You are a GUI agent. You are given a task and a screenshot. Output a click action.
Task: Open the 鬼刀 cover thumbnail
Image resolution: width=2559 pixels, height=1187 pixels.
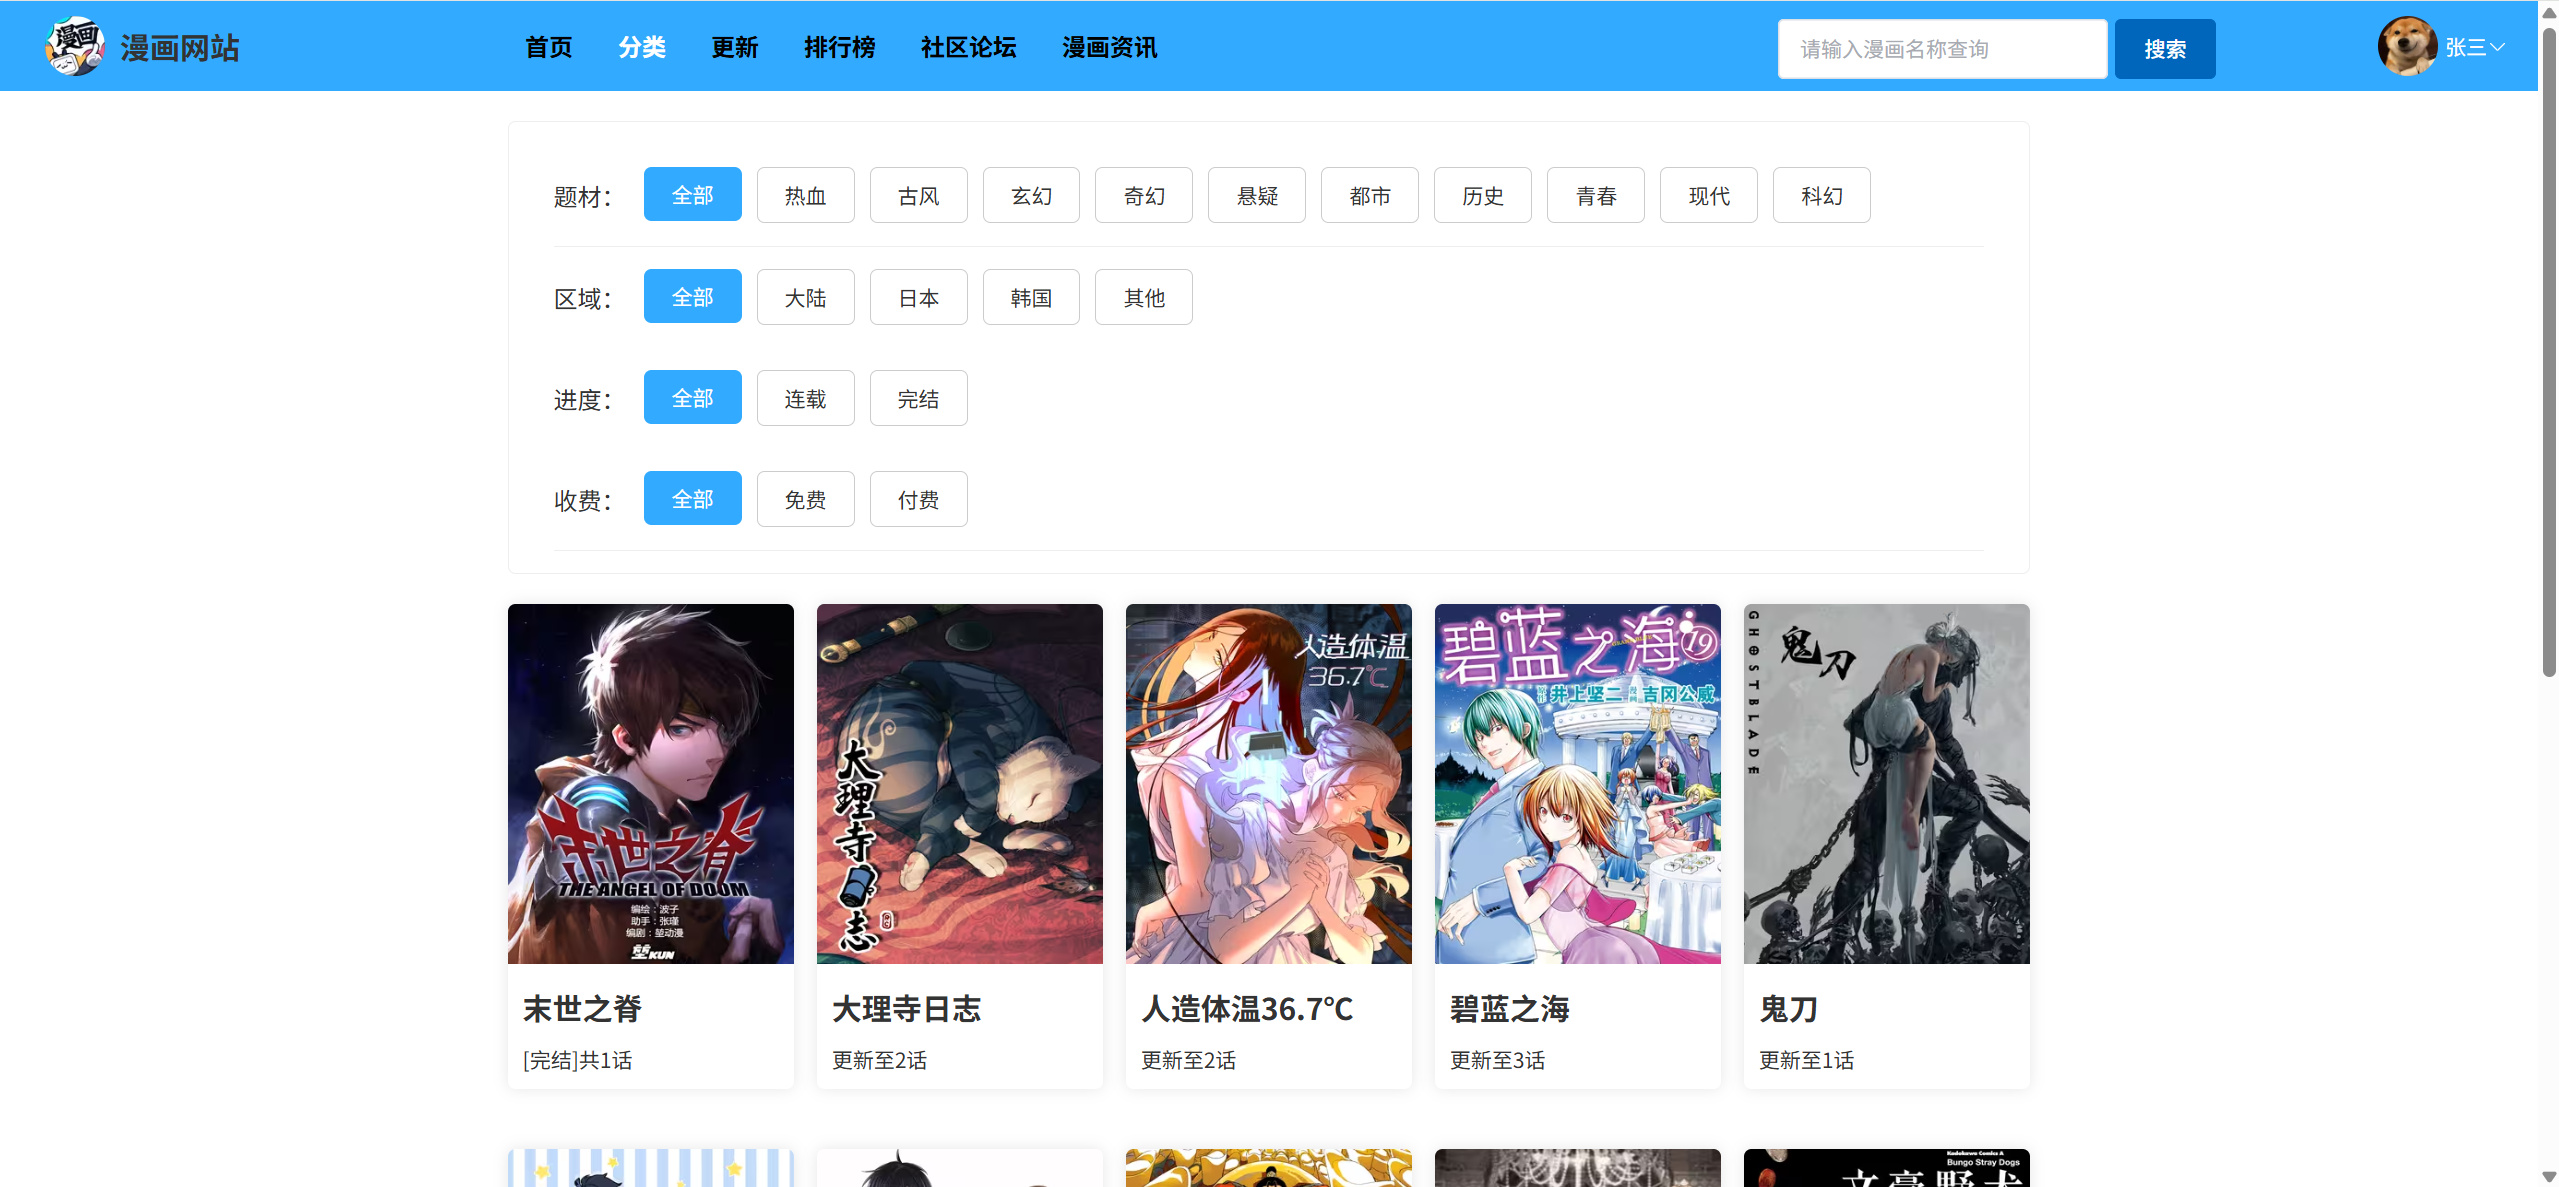point(1886,783)
